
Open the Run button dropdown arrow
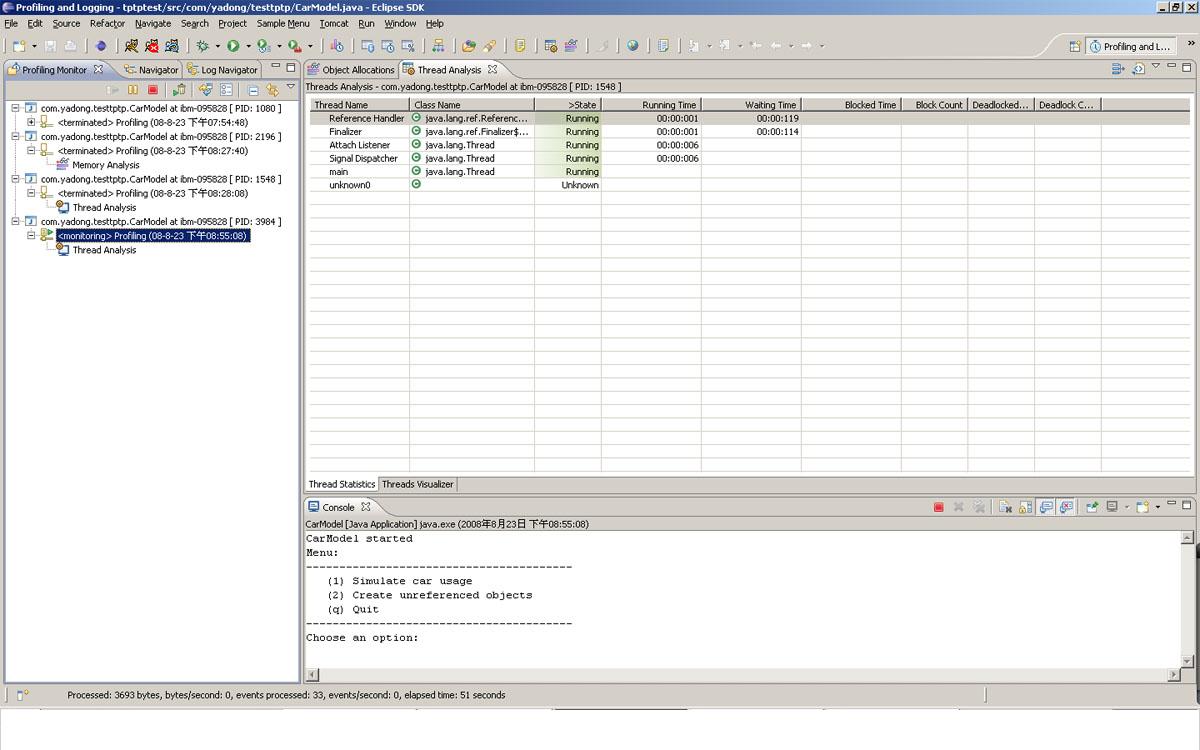[248, 46]
